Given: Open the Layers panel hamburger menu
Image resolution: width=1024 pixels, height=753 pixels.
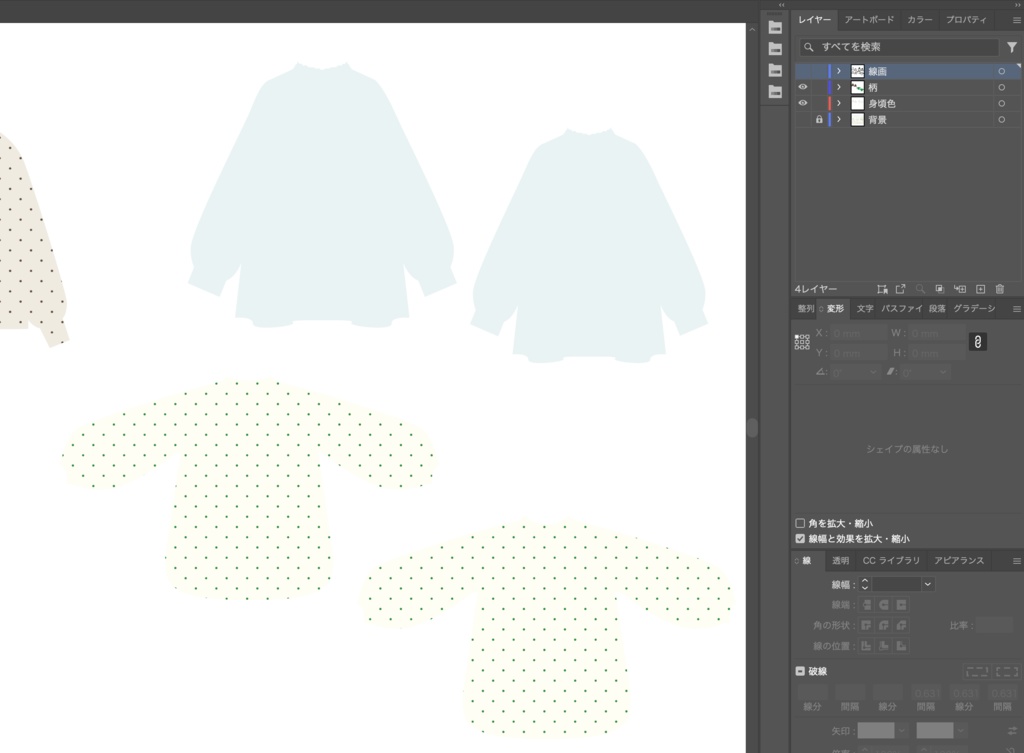Looking at the screenshot, I should tap(1017, 20).
